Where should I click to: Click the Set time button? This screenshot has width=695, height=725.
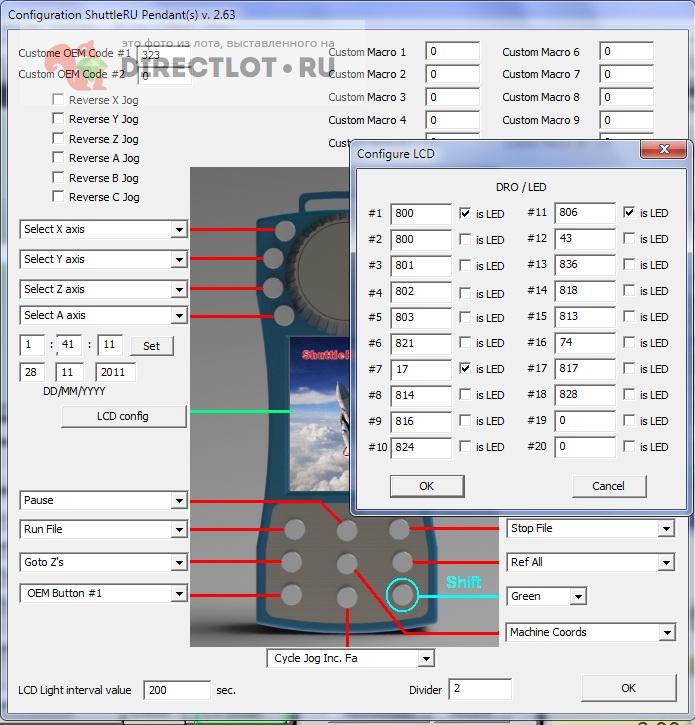click(151, 346)
